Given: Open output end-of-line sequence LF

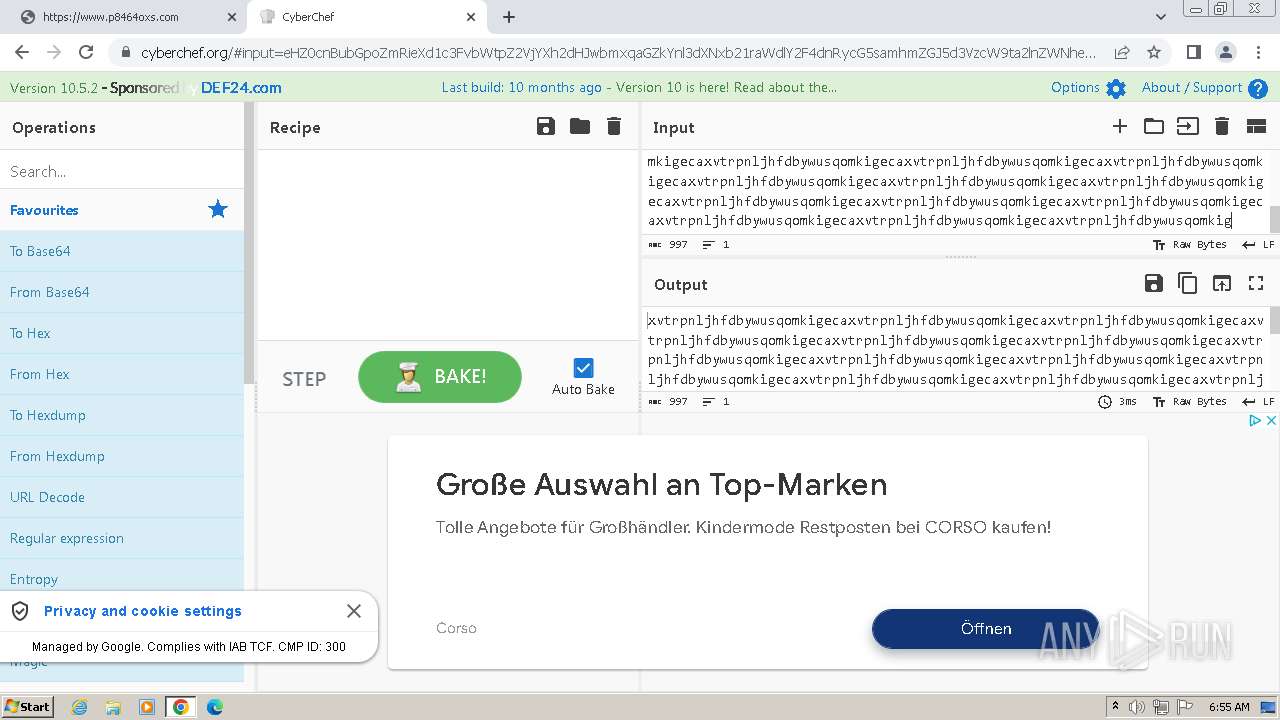Looking at the screenshot, I should 1258,401.
